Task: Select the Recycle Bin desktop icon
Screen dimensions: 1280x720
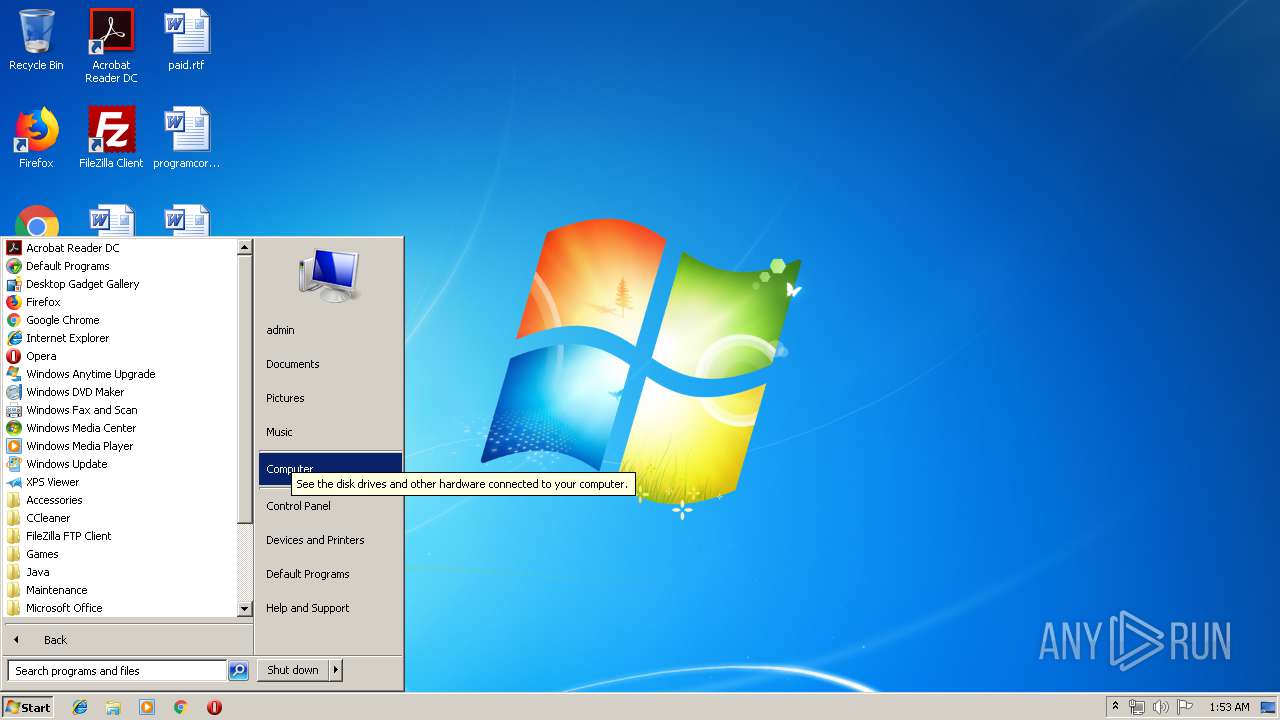Action: [x=36, y=40]
